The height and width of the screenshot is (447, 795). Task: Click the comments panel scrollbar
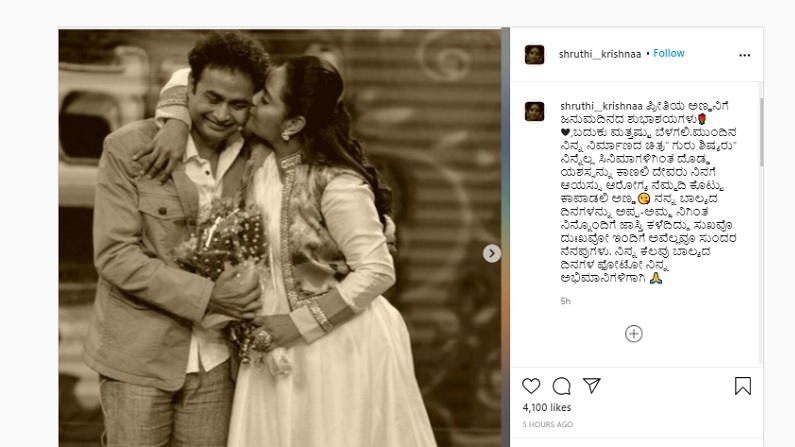[761, 132]
